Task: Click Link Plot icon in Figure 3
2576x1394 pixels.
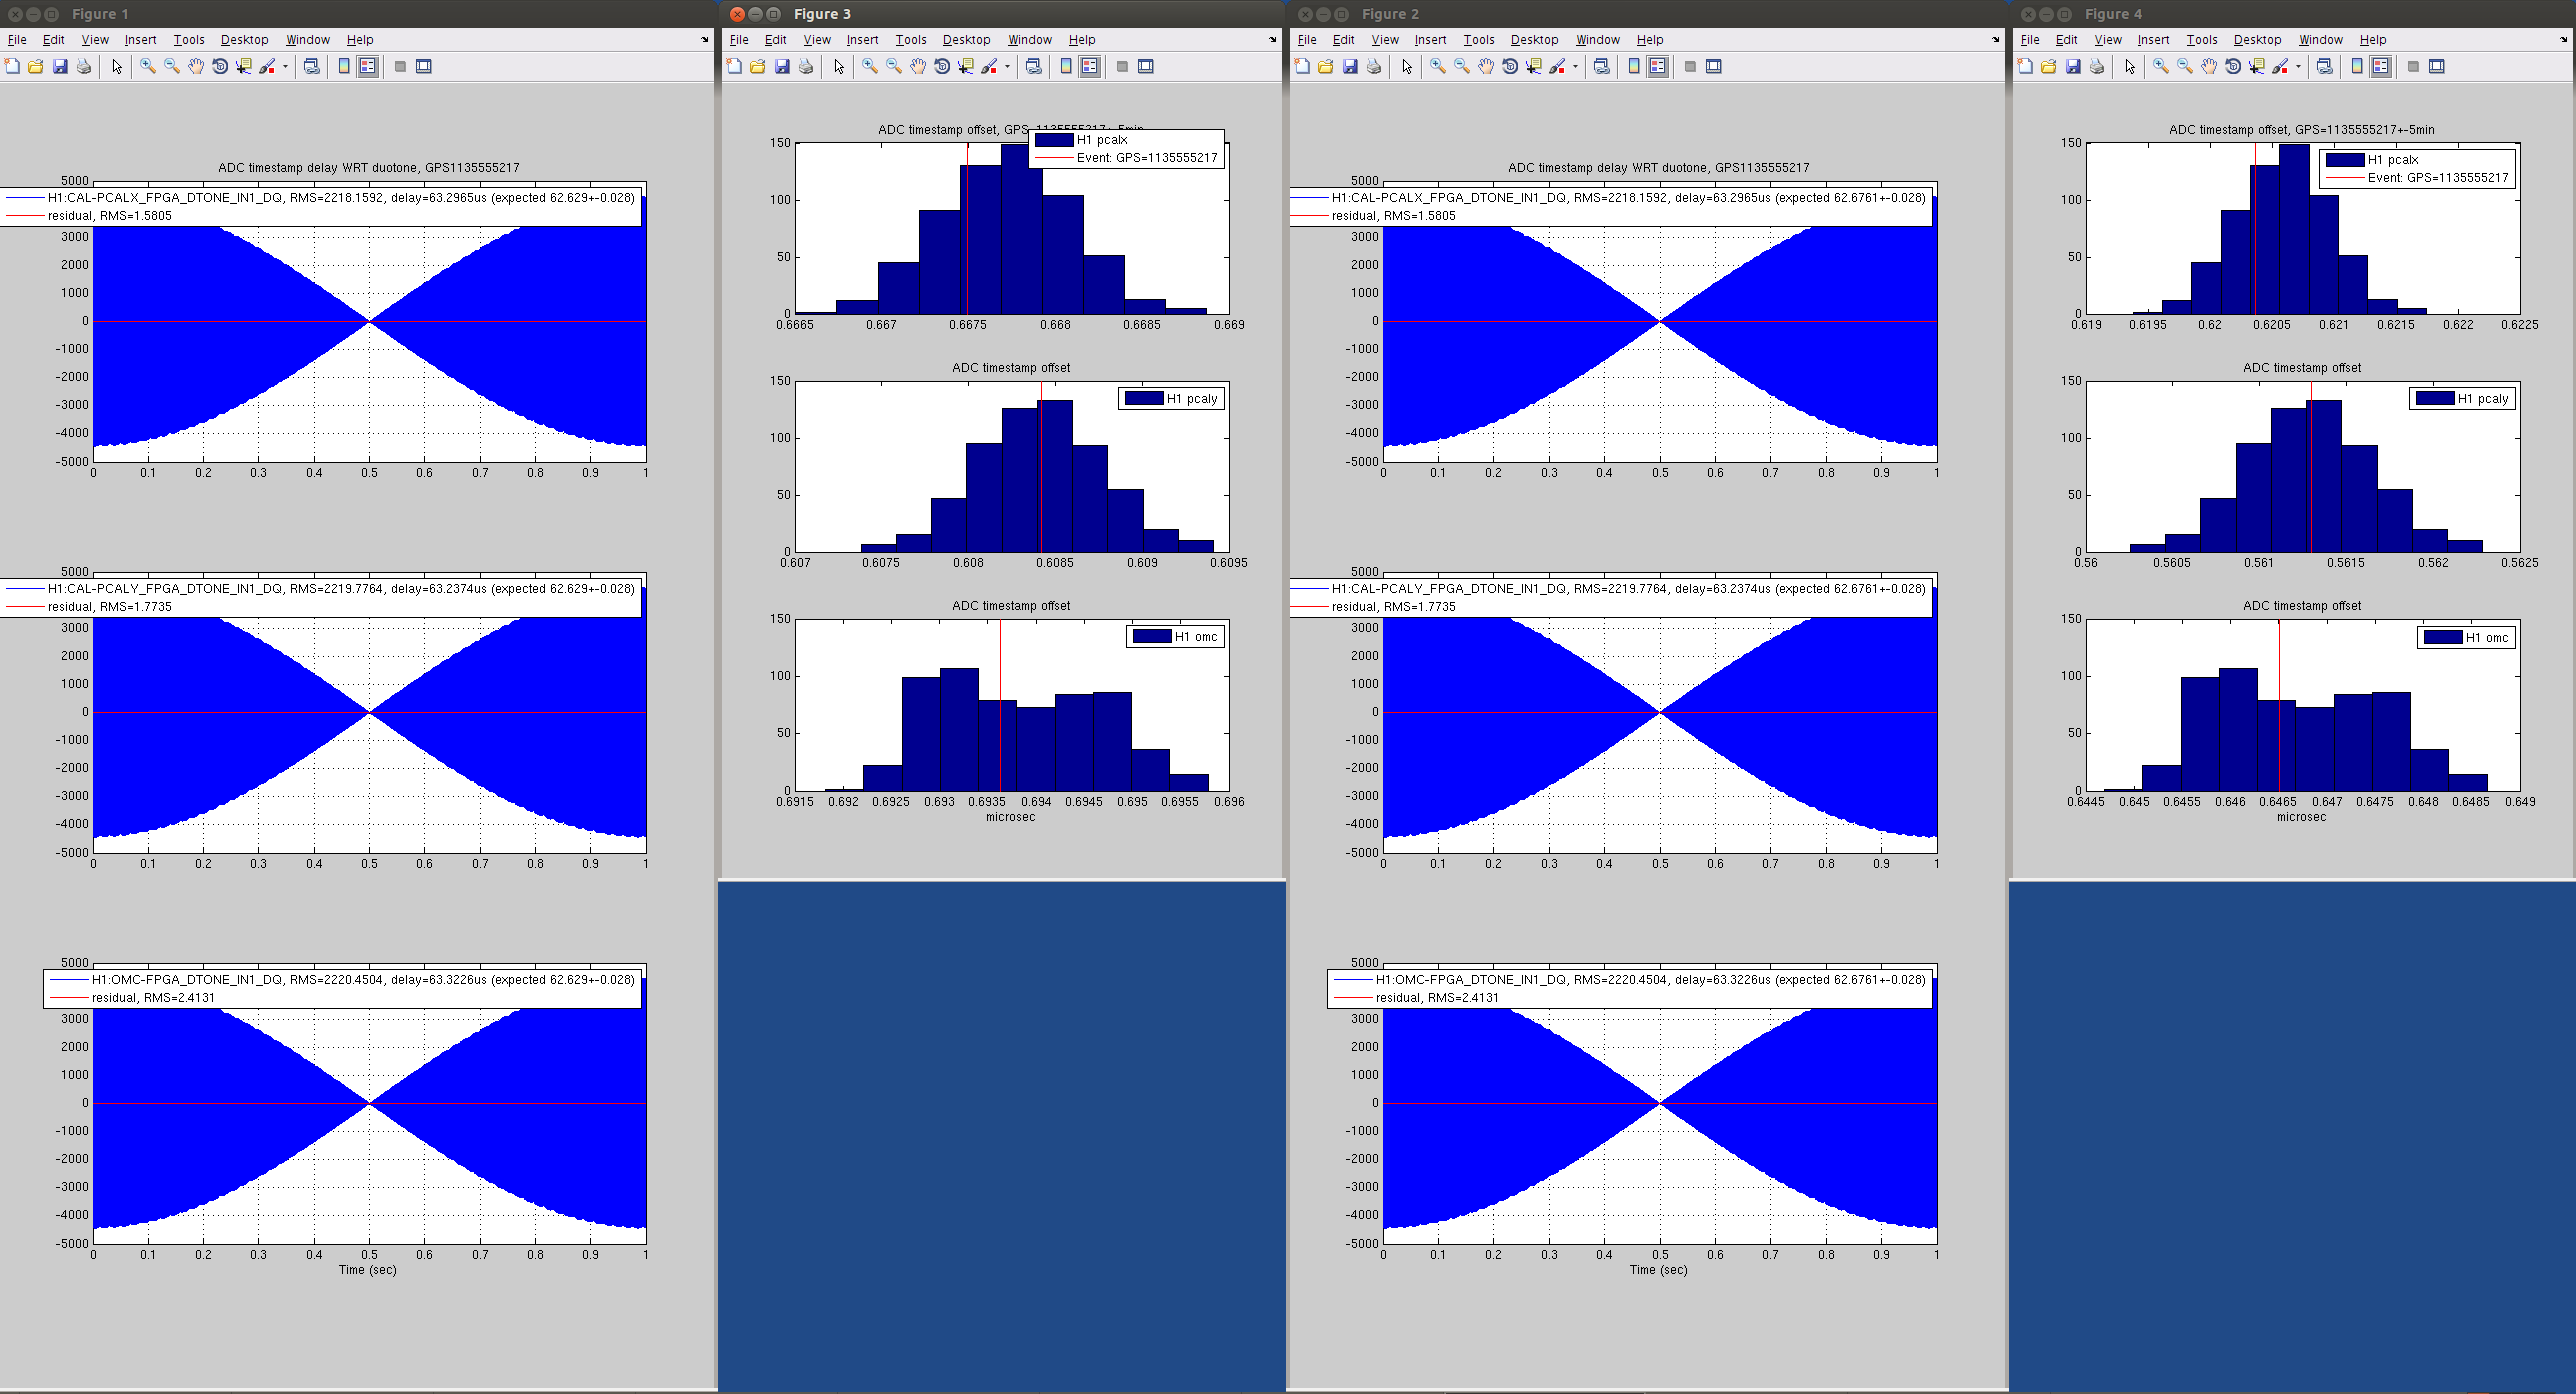Action: click(x=1034, y=66)
